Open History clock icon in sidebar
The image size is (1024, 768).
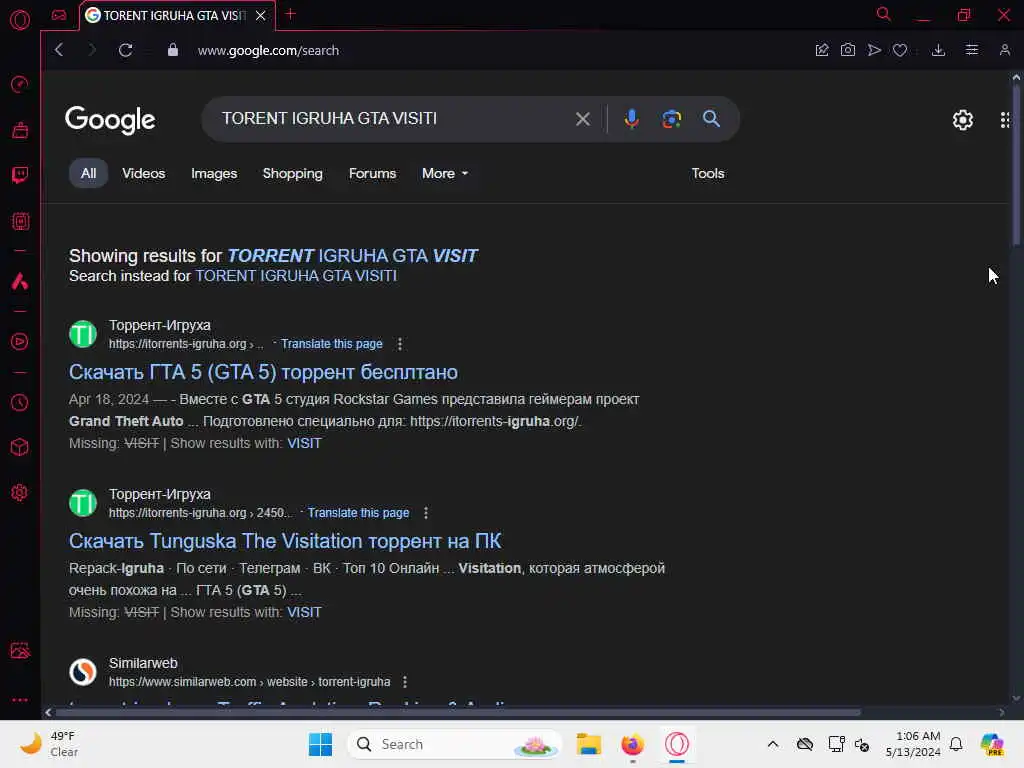click(20, 402)
